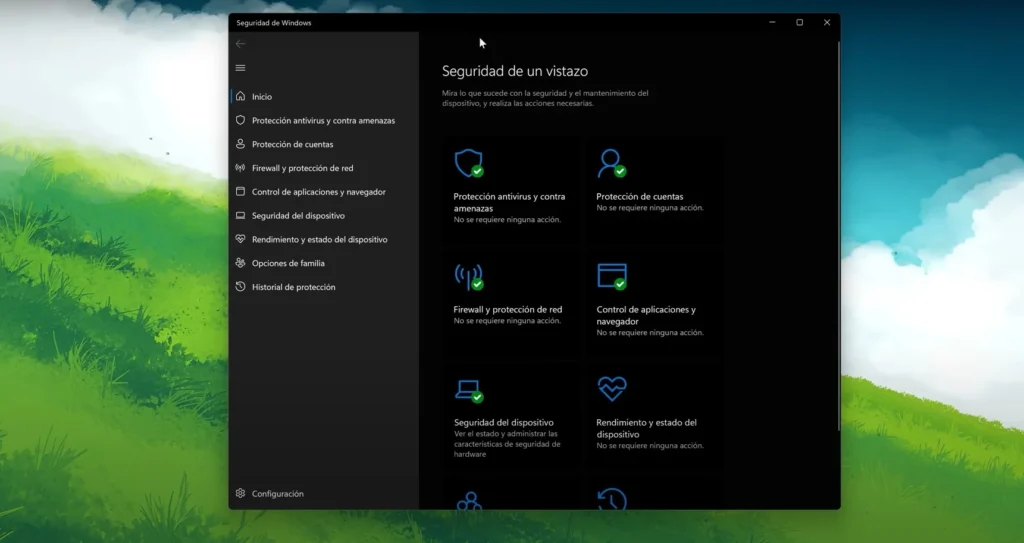The width and height of the screenshot is (1024, 543).
Task: Click the family people icon card at bottom
Action: tap(469, 501)
